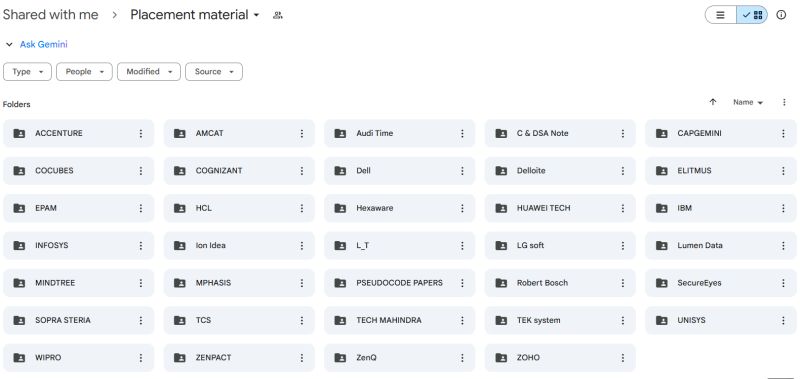Expand the Type filter dropdown

coord(28,72)
